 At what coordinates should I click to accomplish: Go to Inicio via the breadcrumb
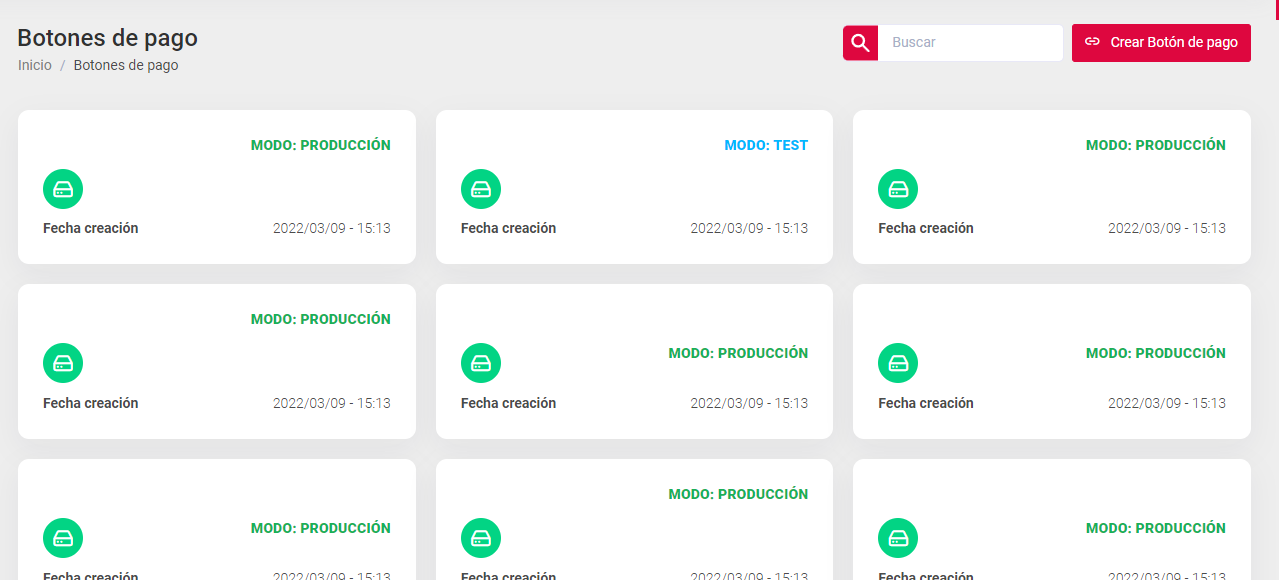click(35, 65)
